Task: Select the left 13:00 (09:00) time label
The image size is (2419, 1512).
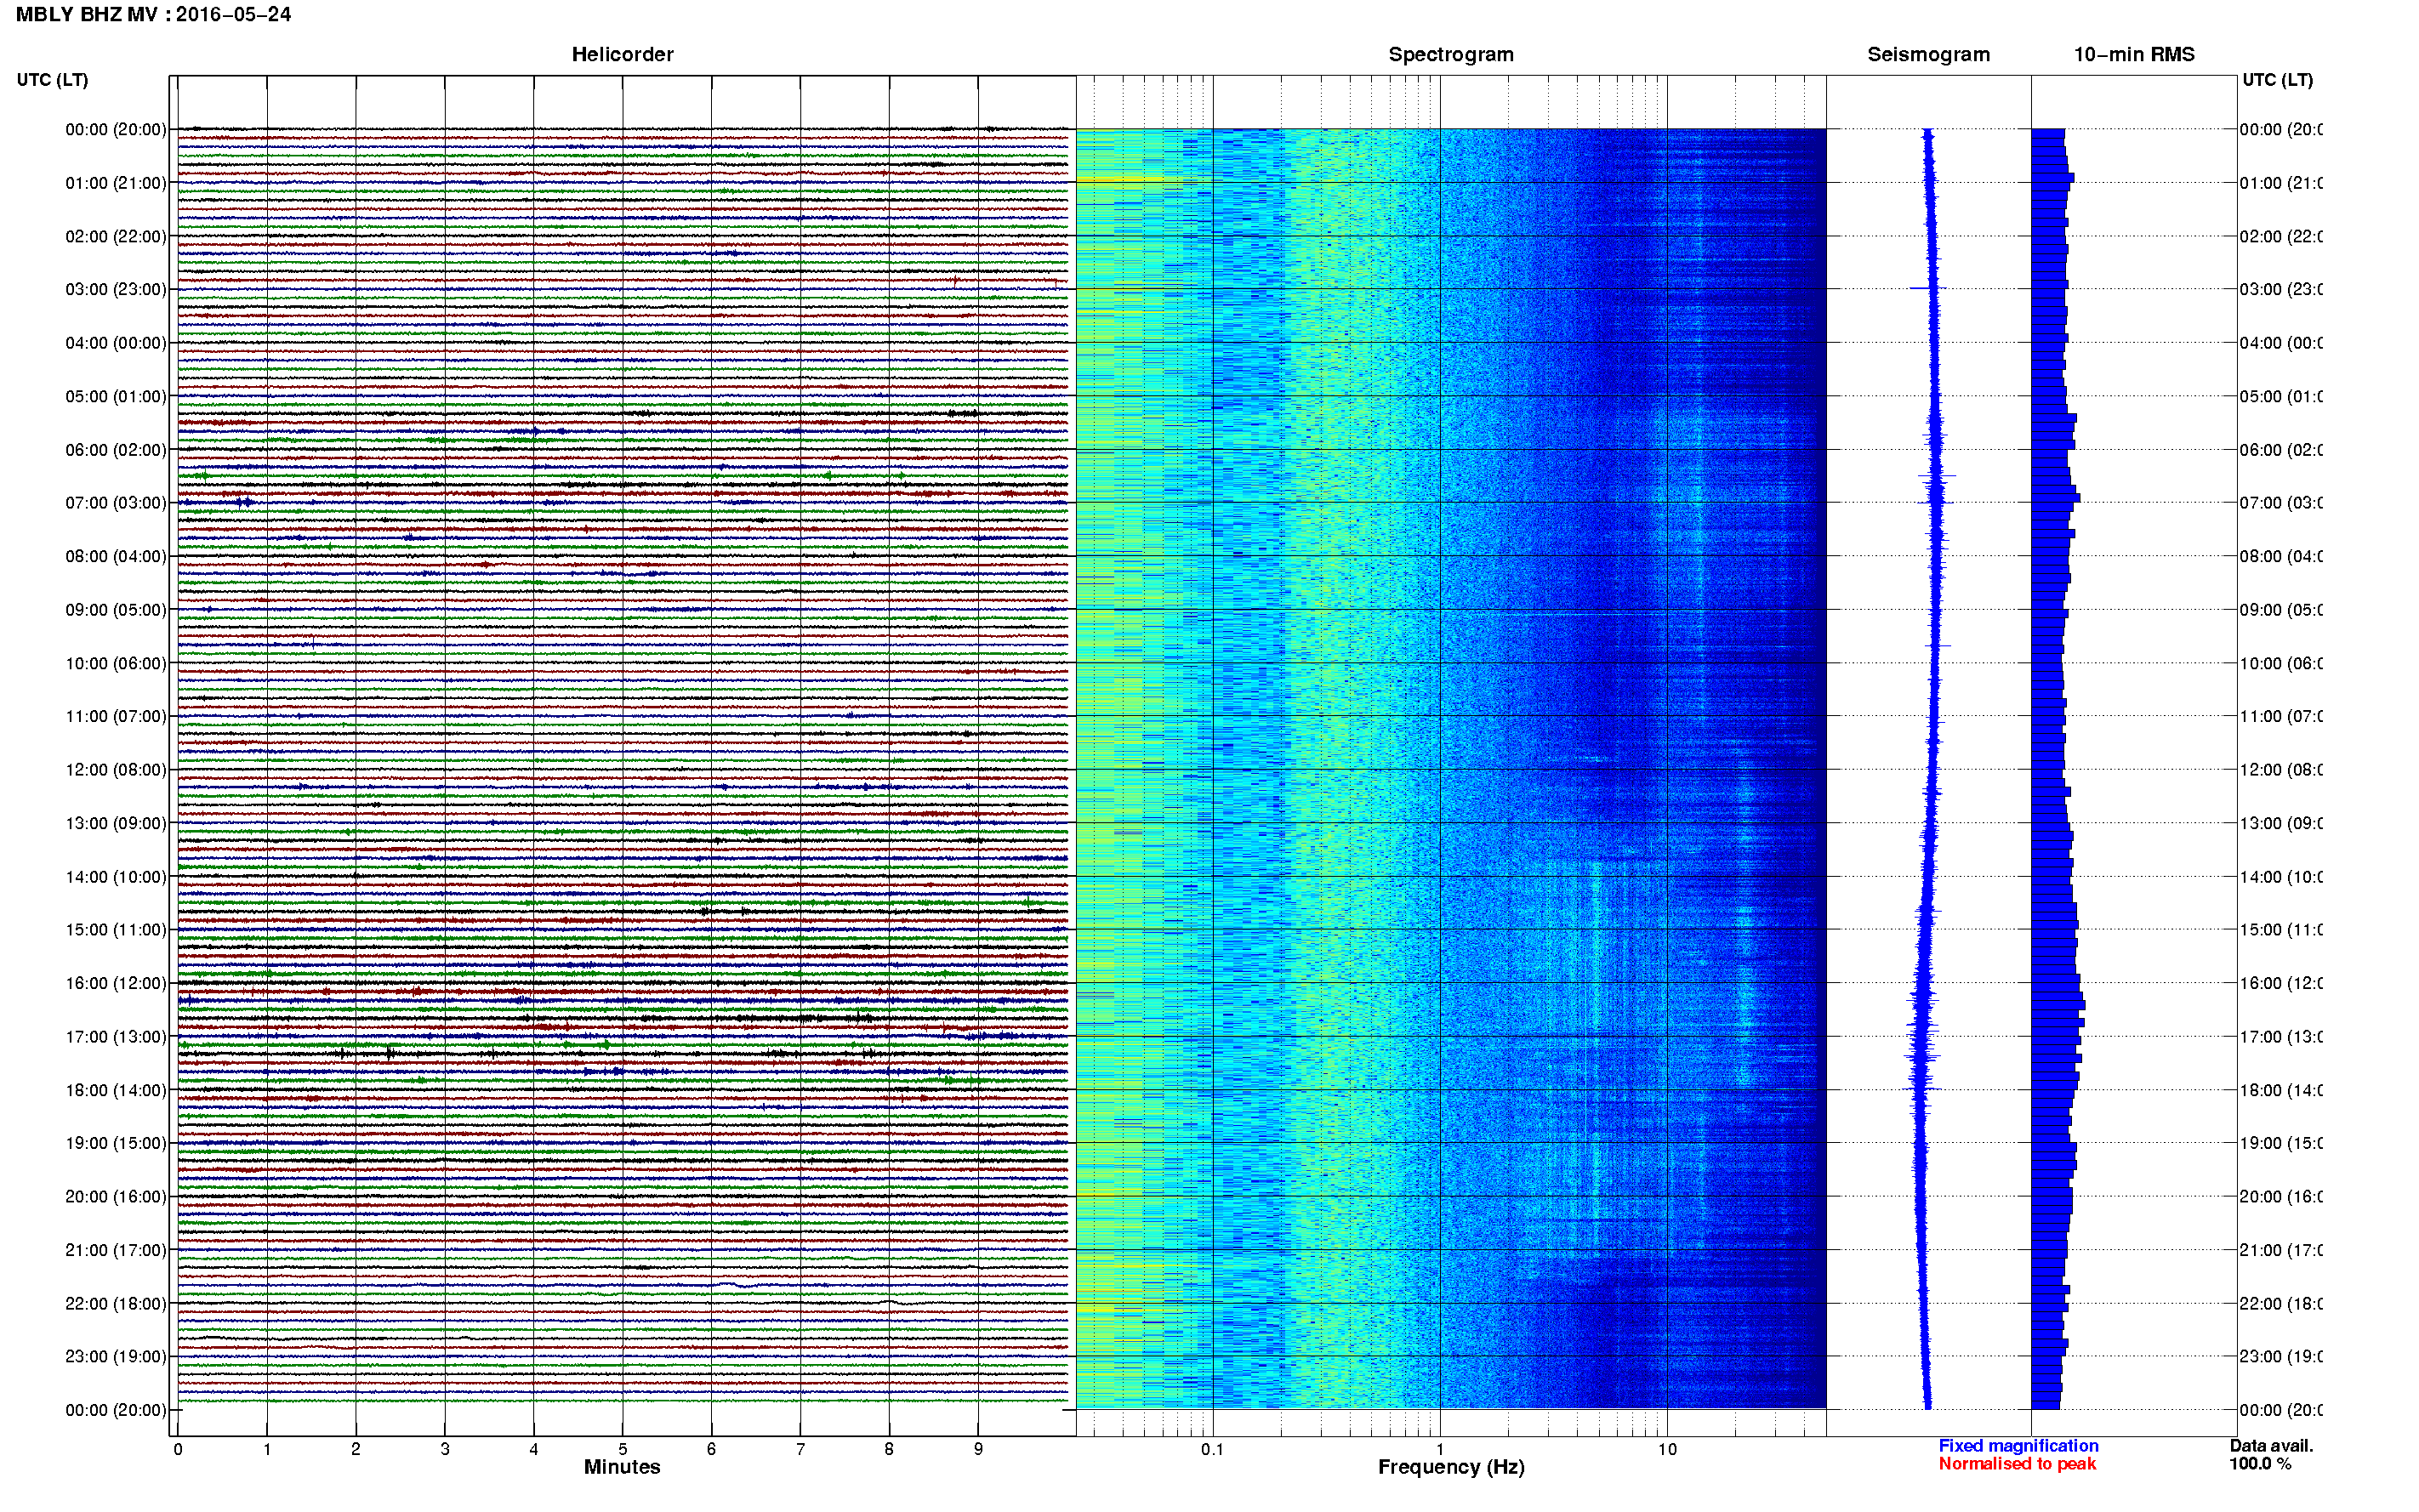Action: pyautogui.click(x=116, y=823)
